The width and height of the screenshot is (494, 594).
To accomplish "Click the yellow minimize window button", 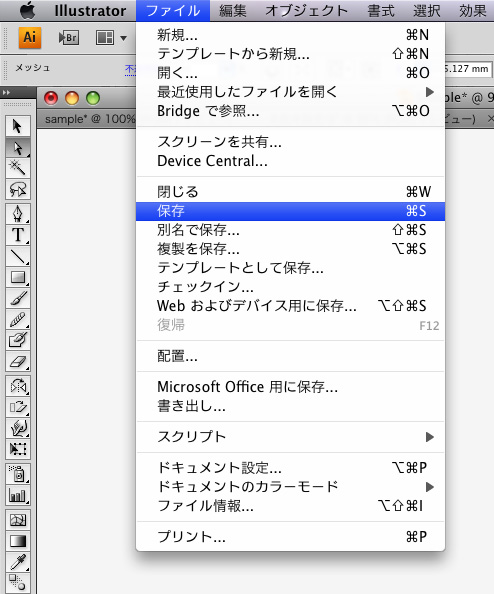I will coord(72,98).
